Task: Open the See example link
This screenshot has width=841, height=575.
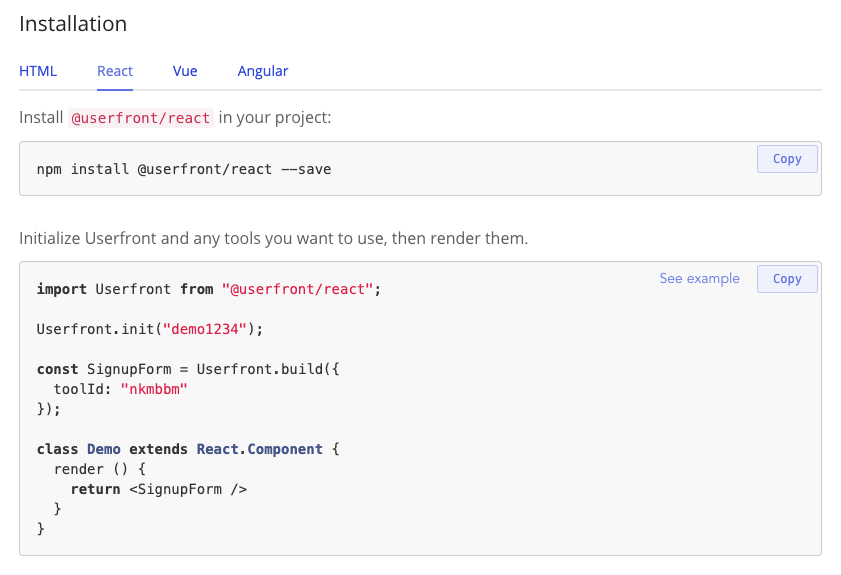Action: pyautogui.click(x=699, y=279)
